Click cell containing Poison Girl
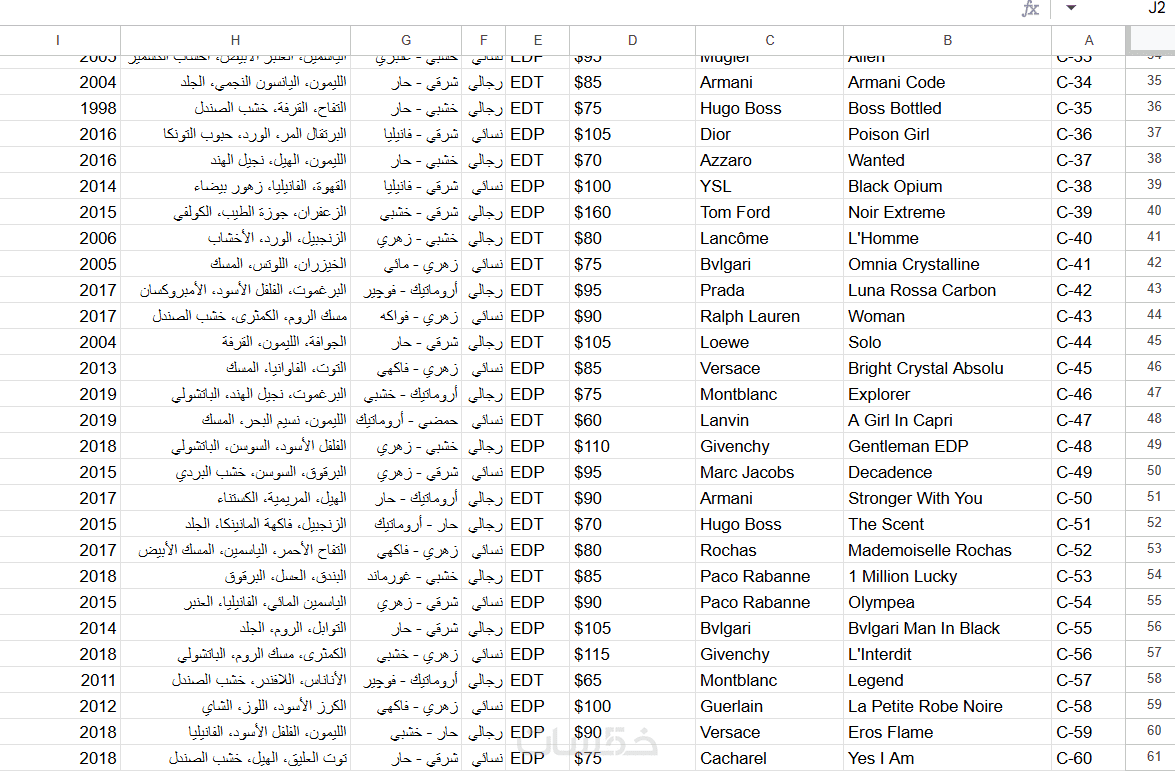The width and height of the screenshot is (1175, 771). tap(947, 134)
